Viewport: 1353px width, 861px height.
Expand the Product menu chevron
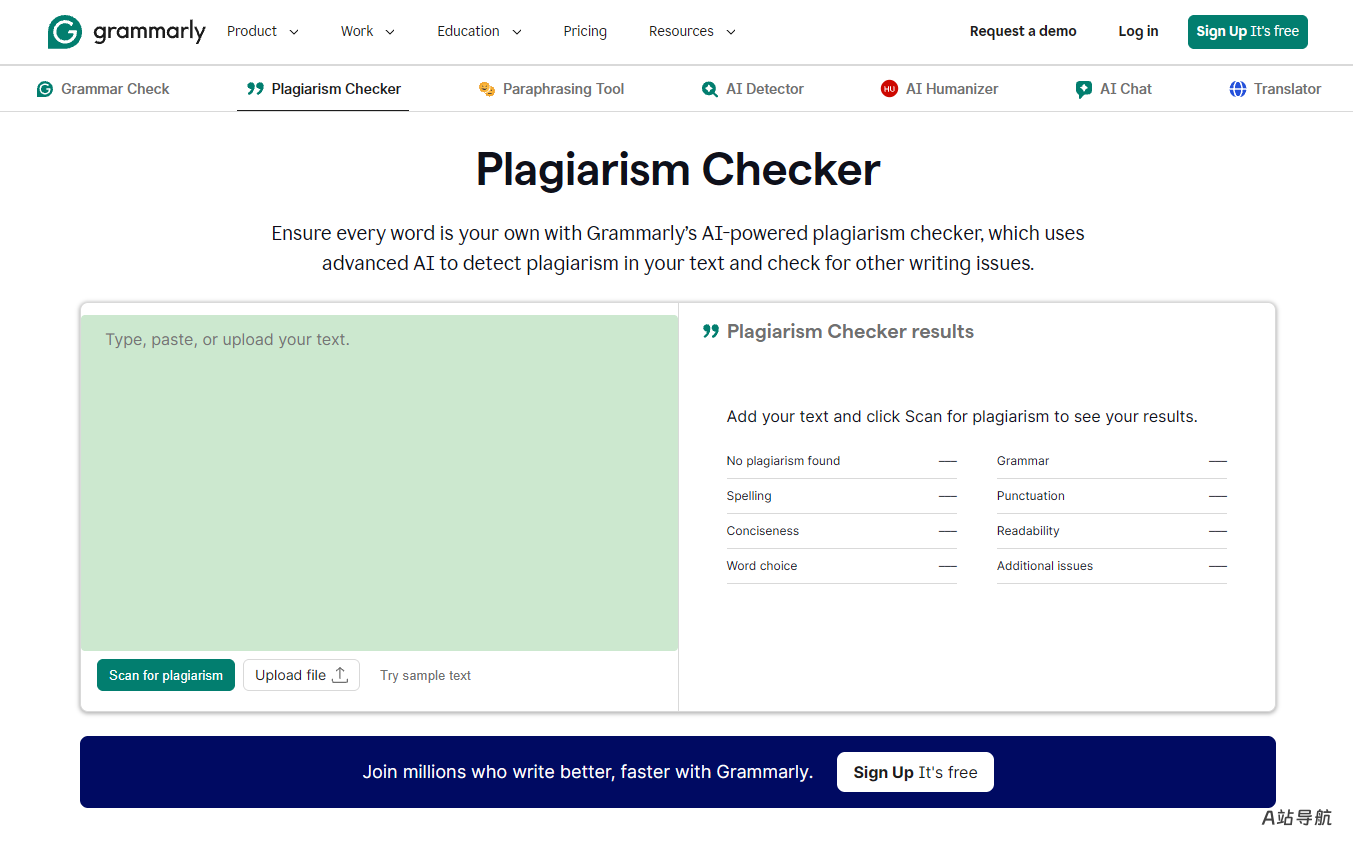(294, 32)
